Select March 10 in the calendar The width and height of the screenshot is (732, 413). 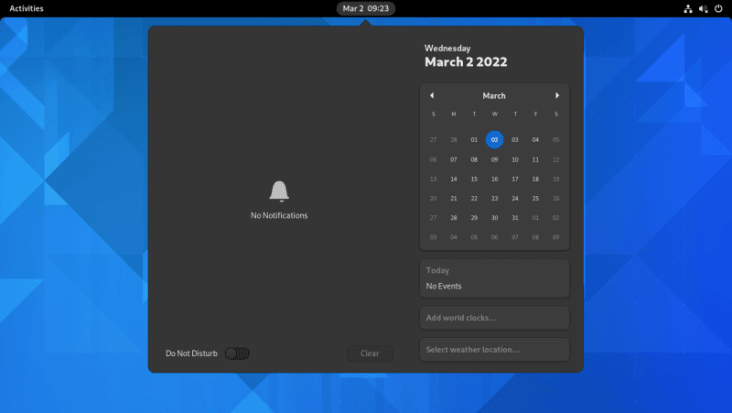point(515,159)
